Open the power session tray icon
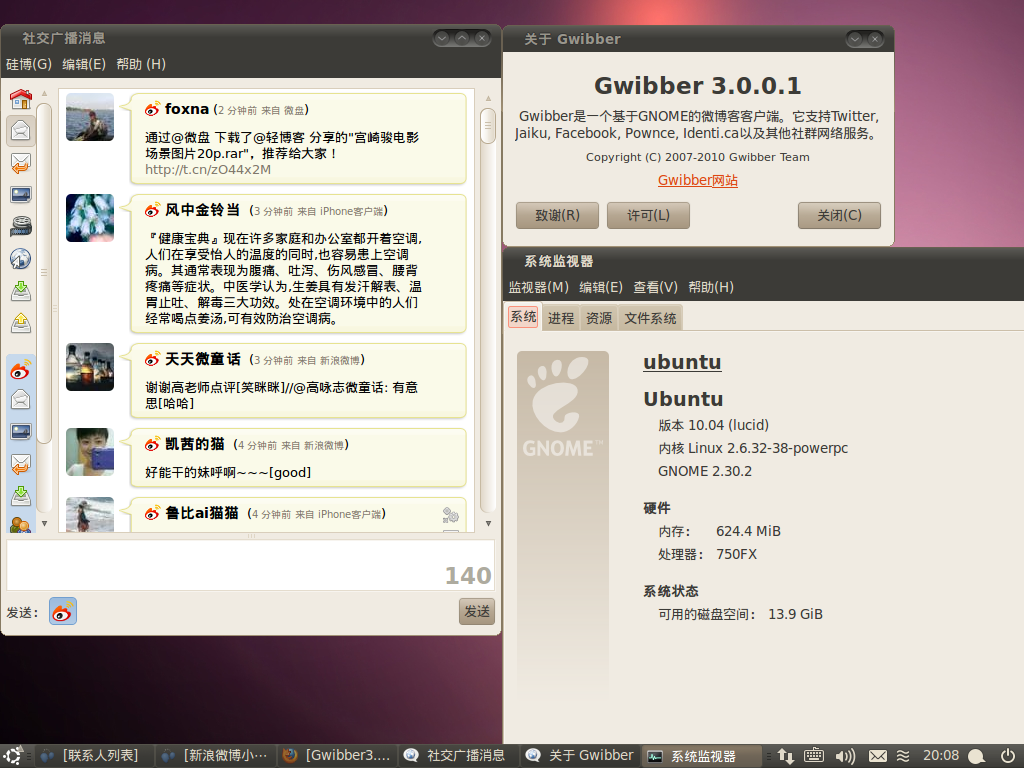The height and width of the screenshot is (768, 1024). click(1008, 756)
